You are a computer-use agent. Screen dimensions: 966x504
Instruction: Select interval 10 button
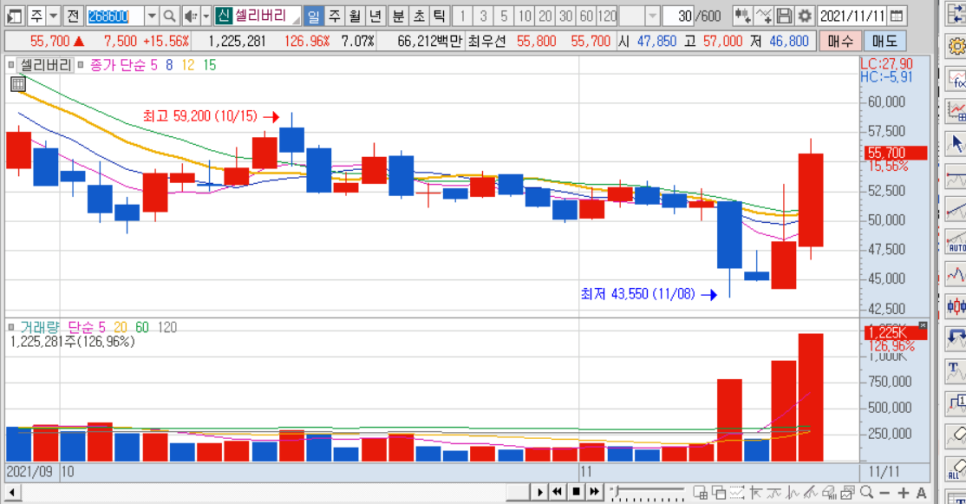pyautogui.click(x=525, y=16)
